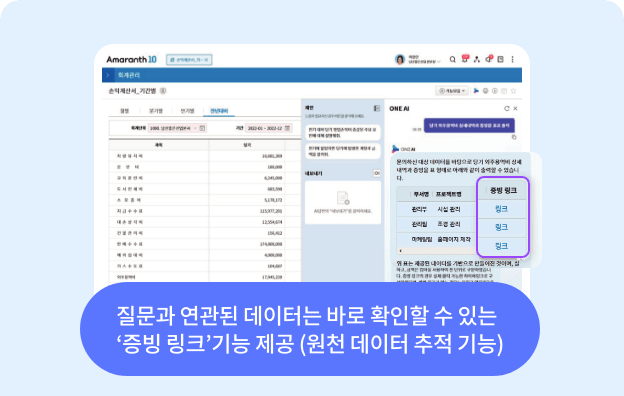Switch to the 분기별 tab
624x396 pixels.
click(156, 111)
